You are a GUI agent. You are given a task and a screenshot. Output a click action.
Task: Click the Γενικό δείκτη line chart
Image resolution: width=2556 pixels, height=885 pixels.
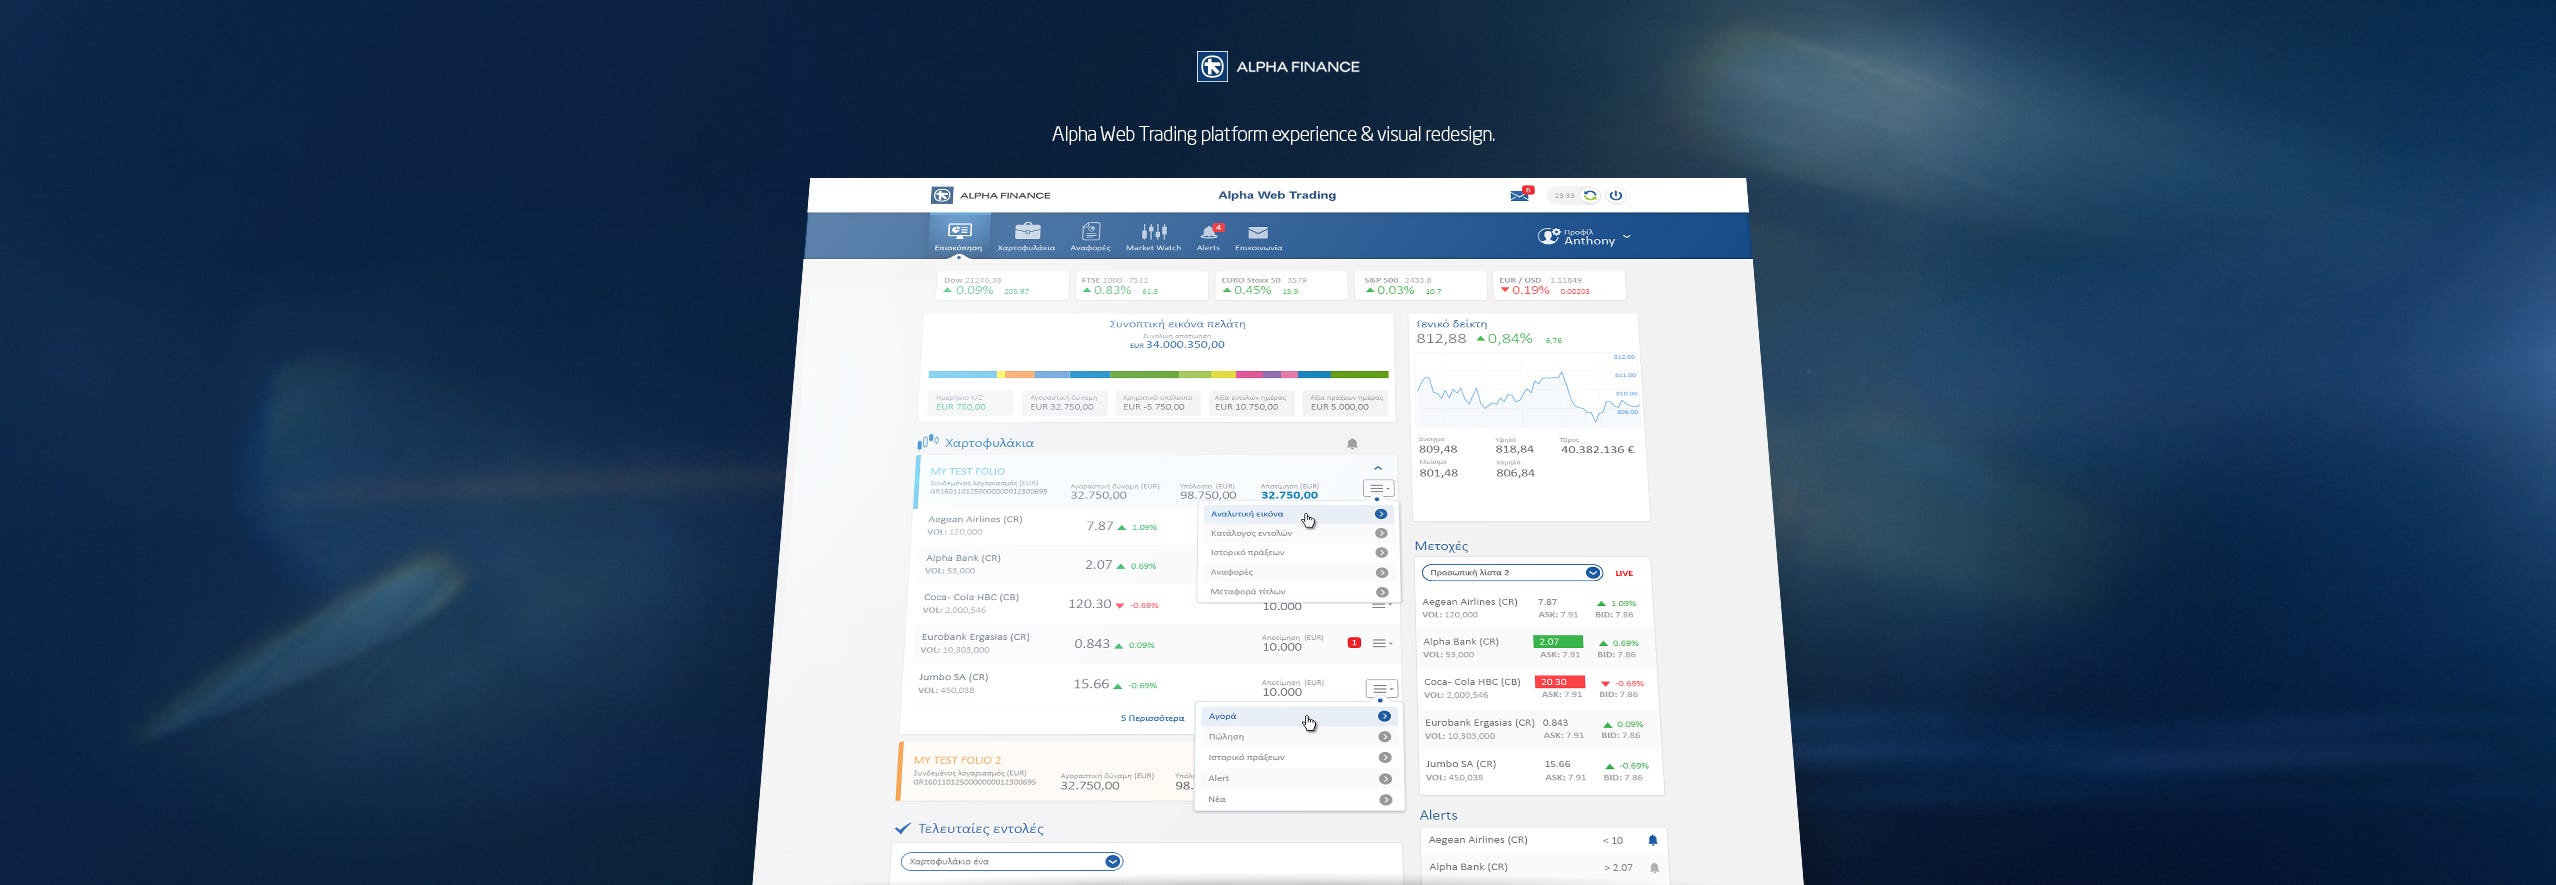(1527, 392)
